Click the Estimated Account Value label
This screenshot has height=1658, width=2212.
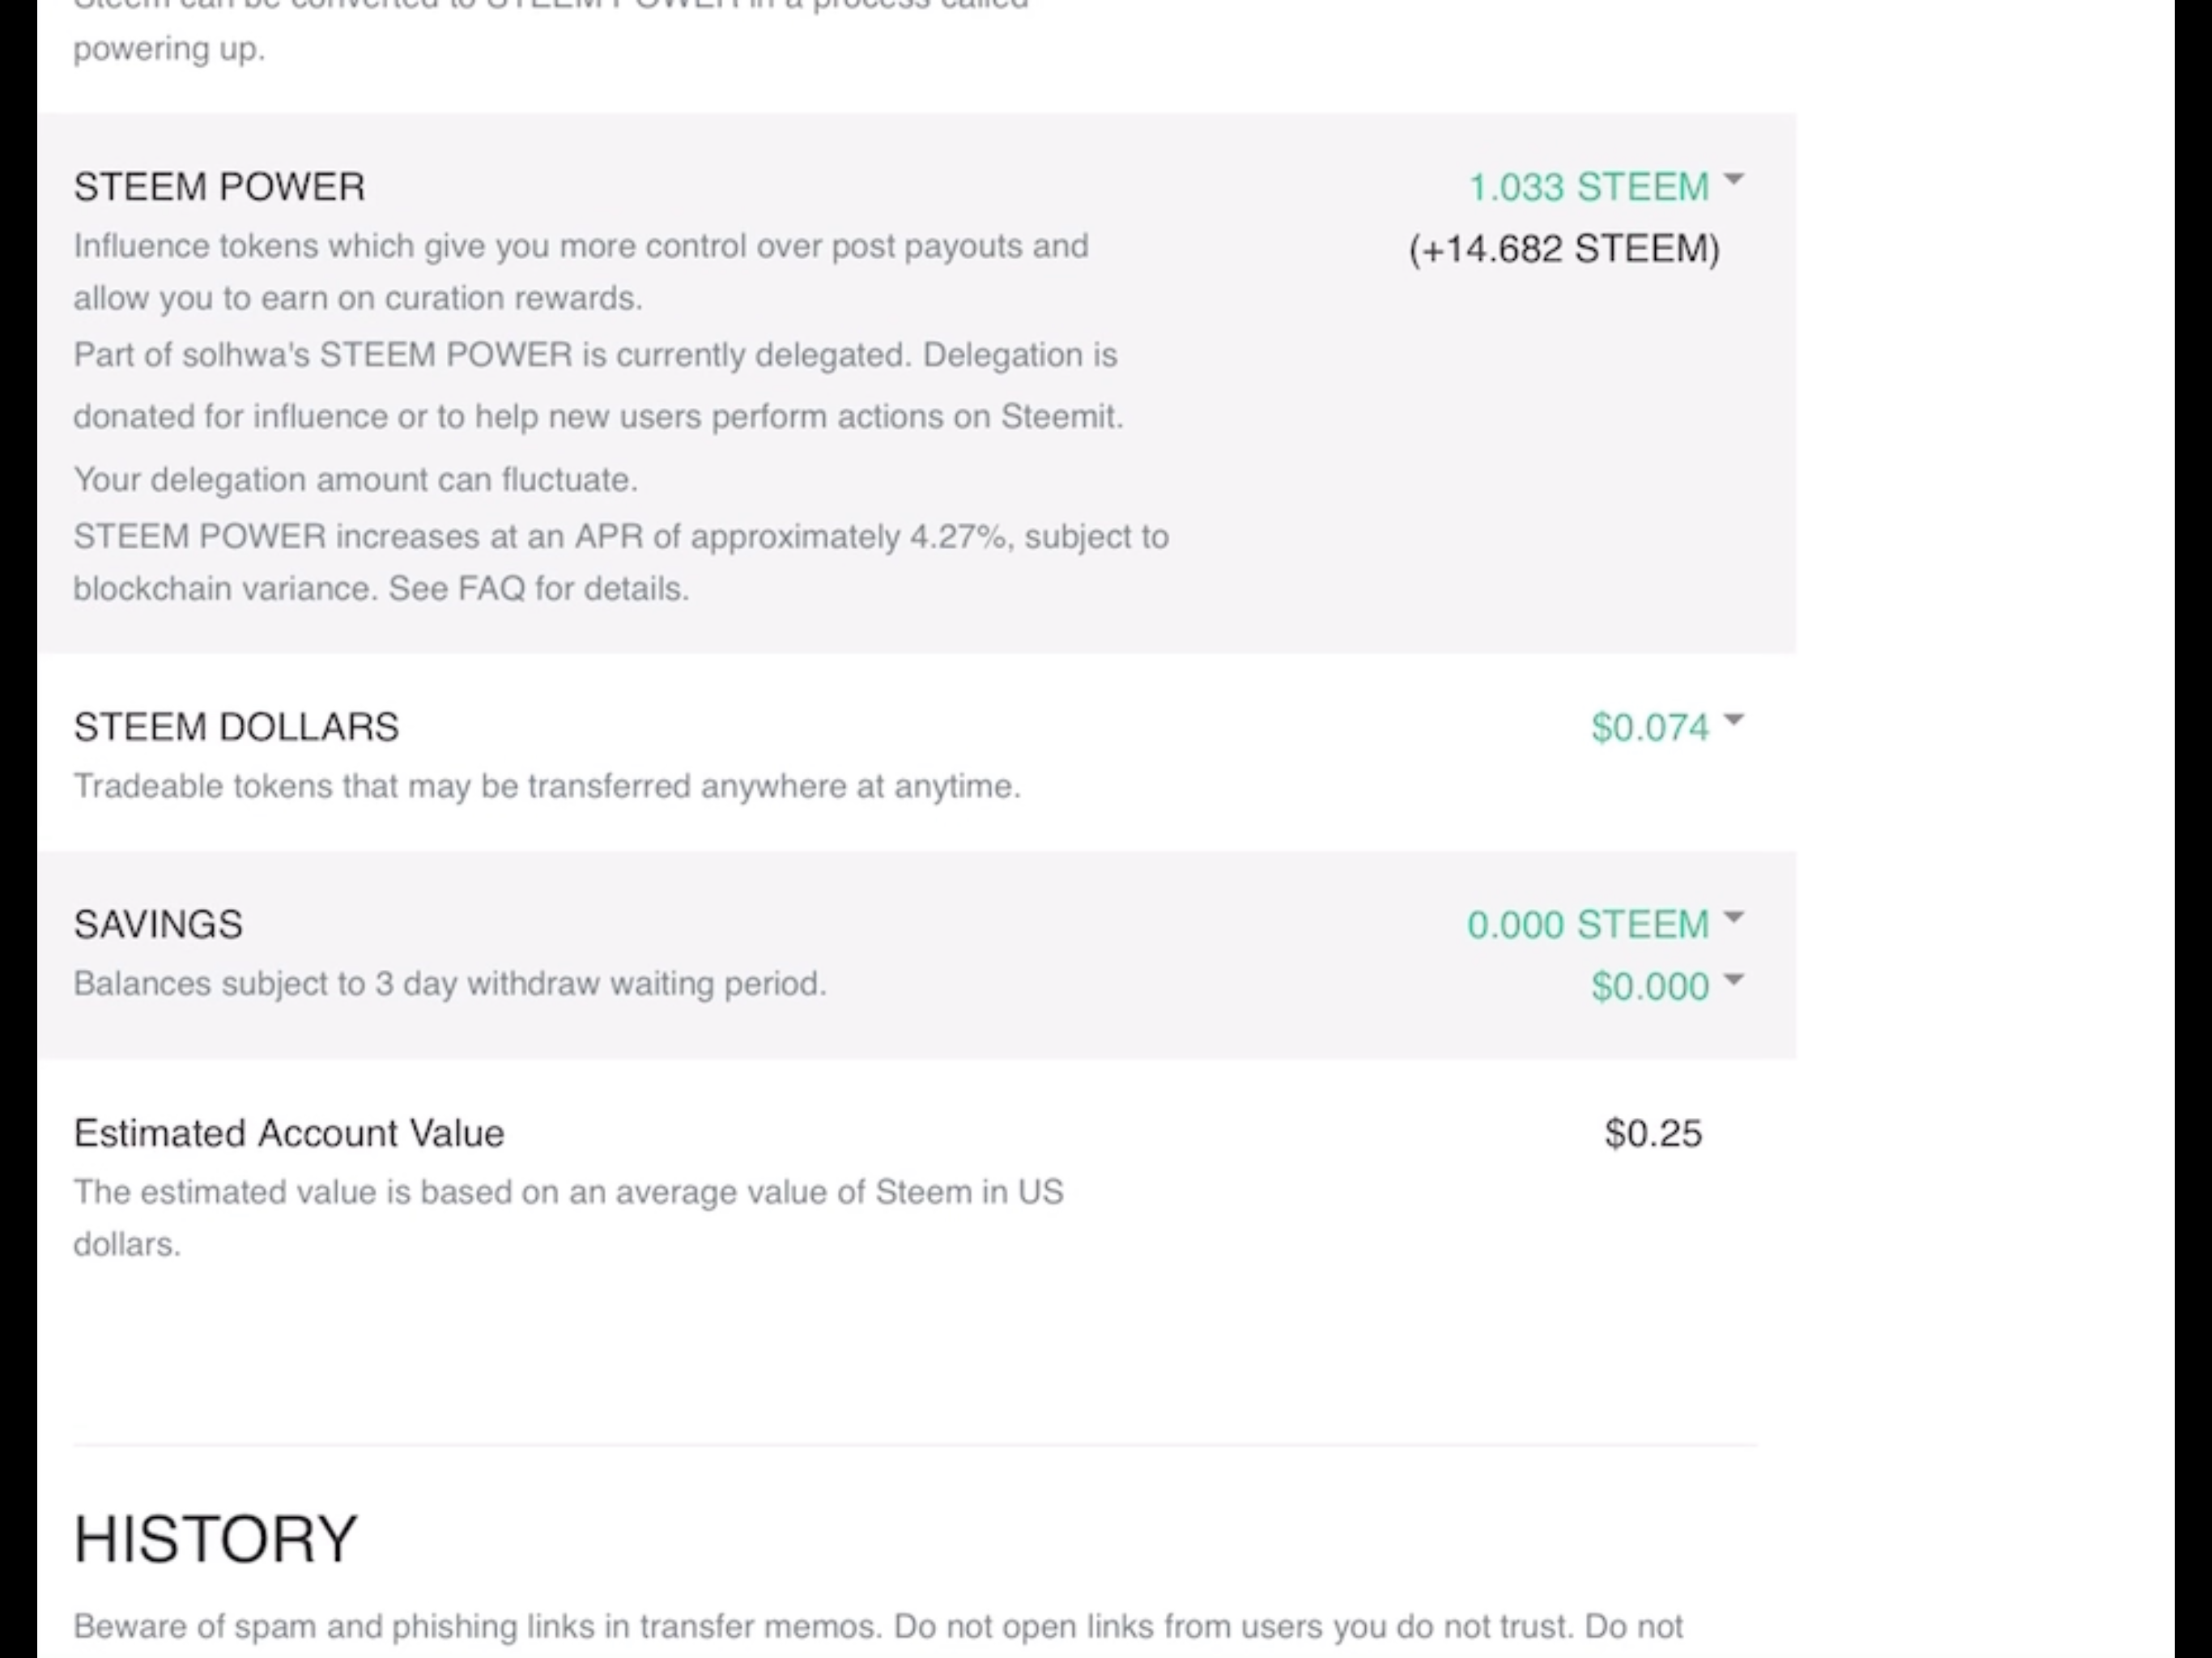[289, 1133]
